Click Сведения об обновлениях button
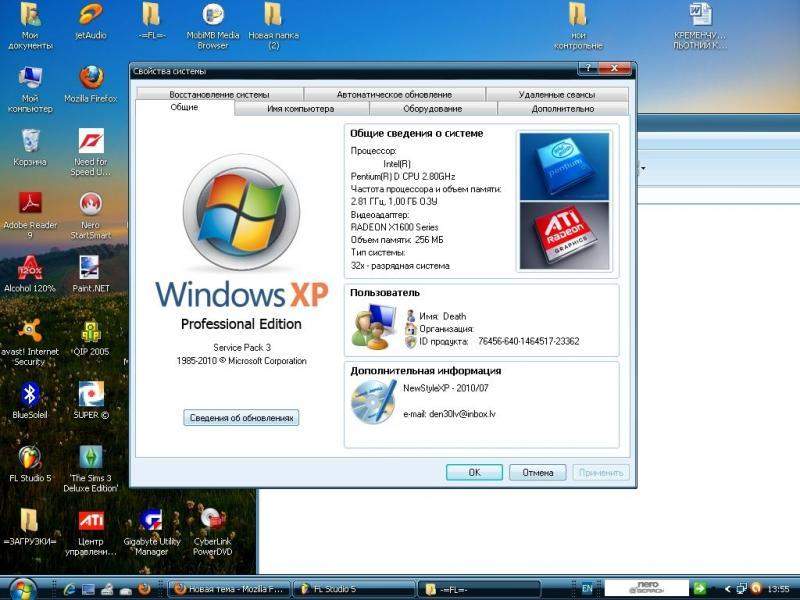The height and width of the screenshot is (600, 800). 241,418
